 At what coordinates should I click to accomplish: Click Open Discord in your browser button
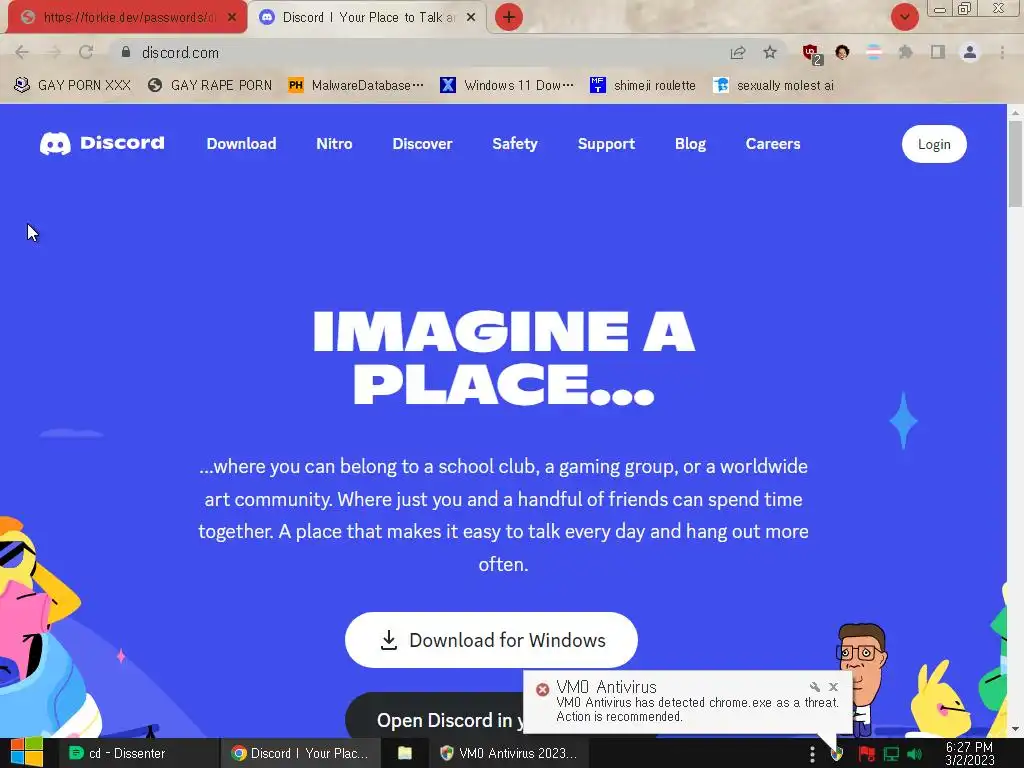click(x=434, y=717)
